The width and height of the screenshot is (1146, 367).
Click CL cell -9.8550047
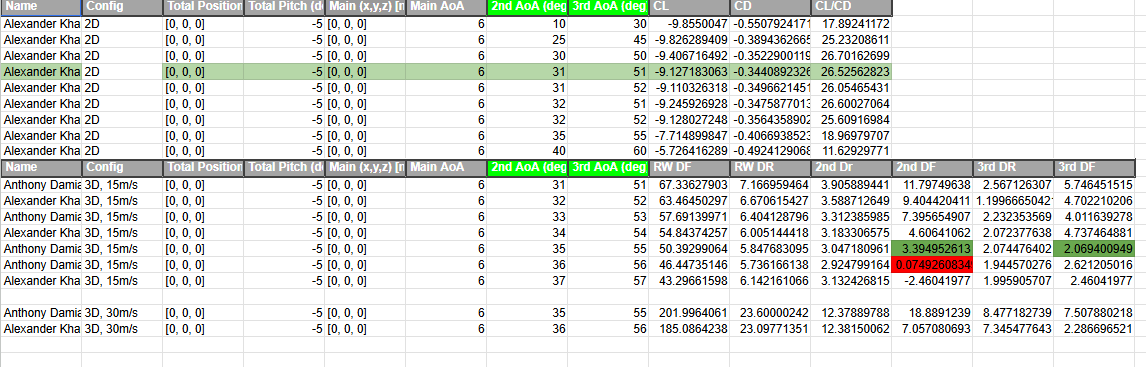pyautogui.click(x=689, y=23)
